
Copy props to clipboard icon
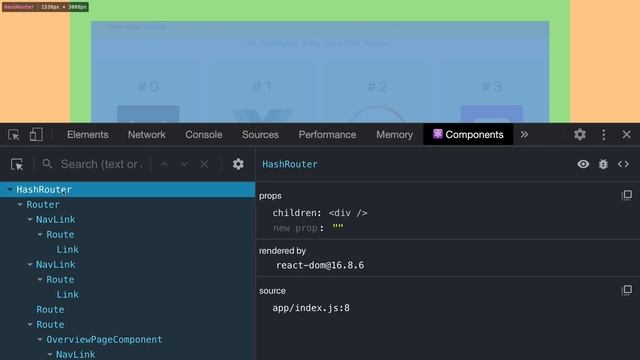coord(627,195)
